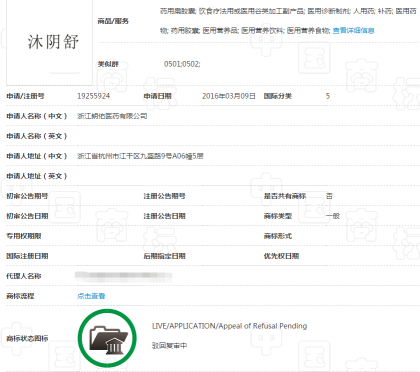
Task: Click the 商标状态图标 label
Action: (x=27, y=339)
